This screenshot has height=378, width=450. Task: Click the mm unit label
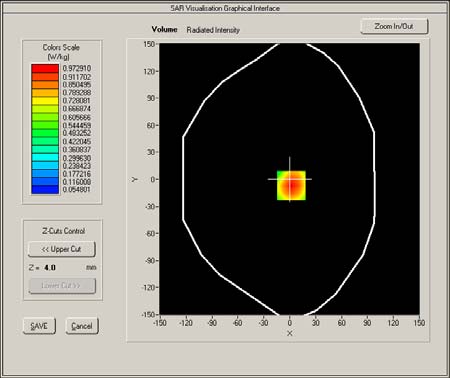click(91, 267)
